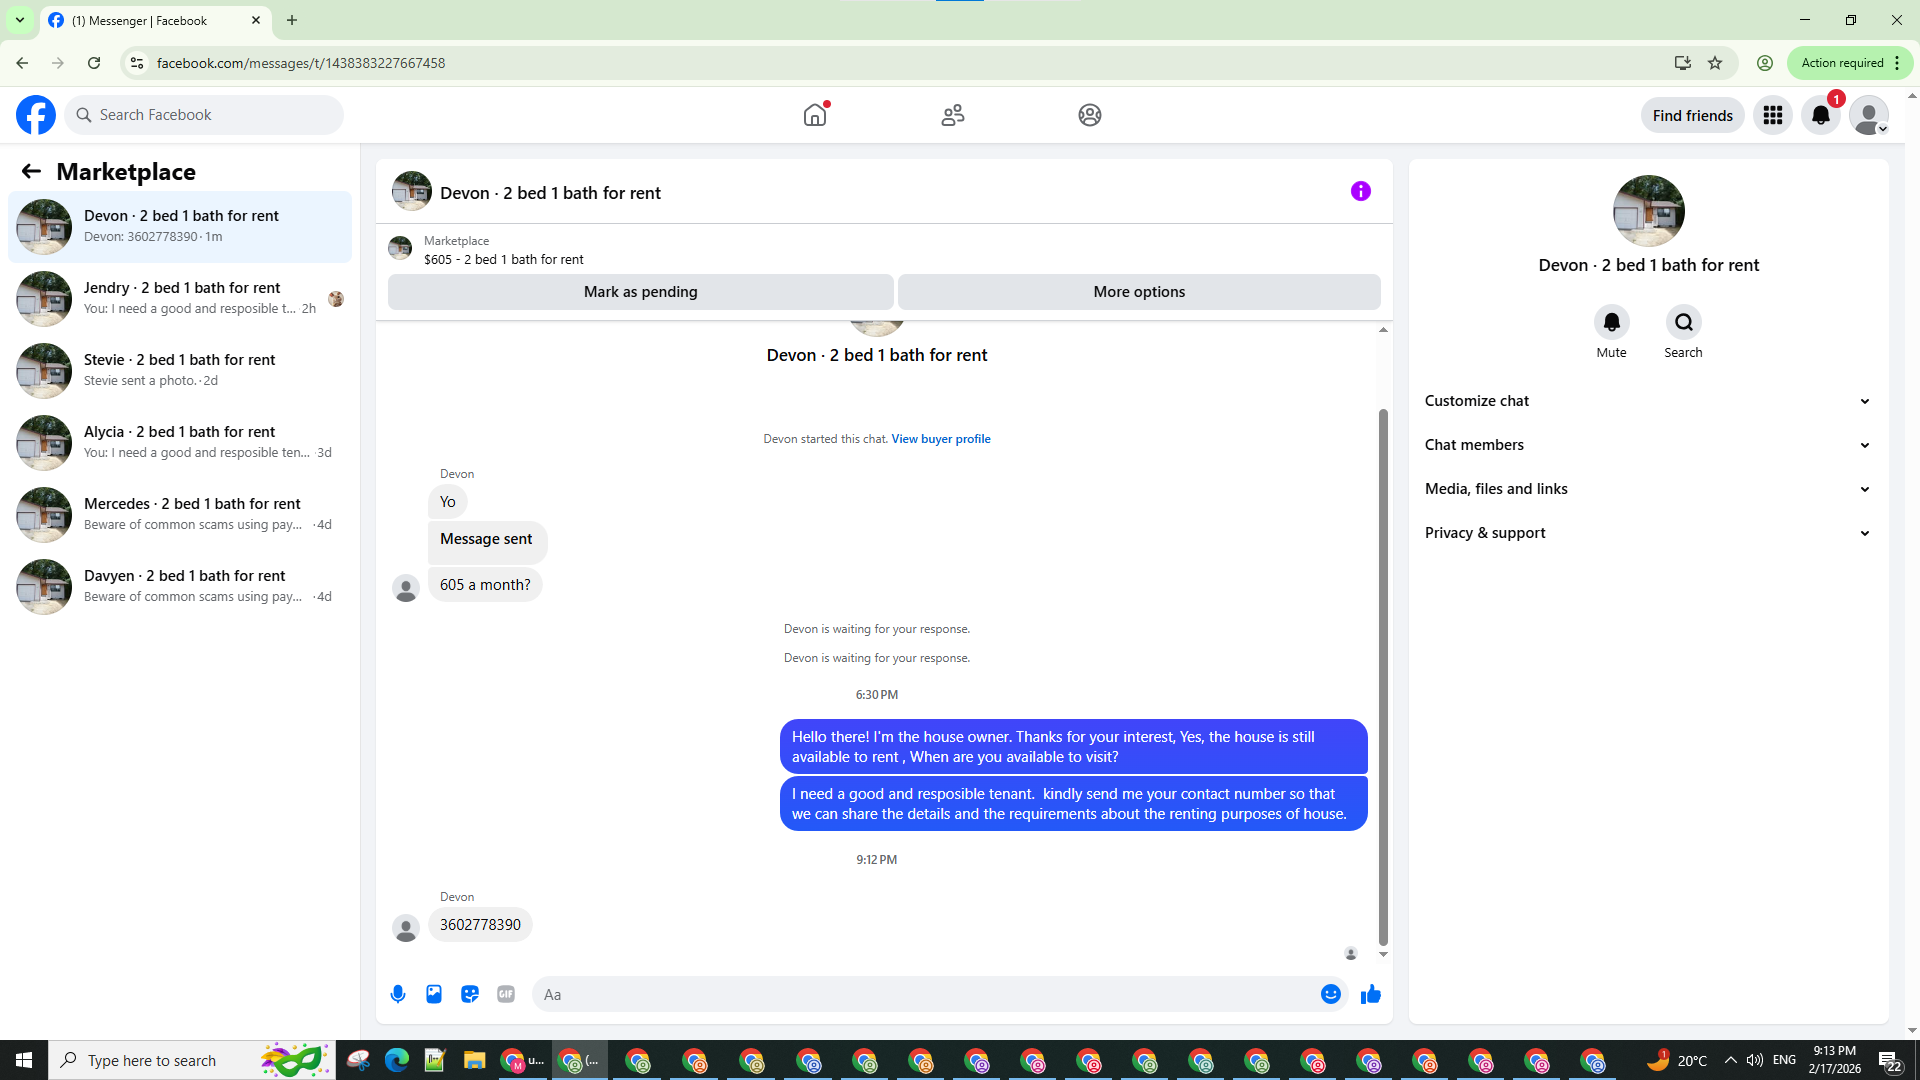Mute this Devon conversation

pos(1611,322)
